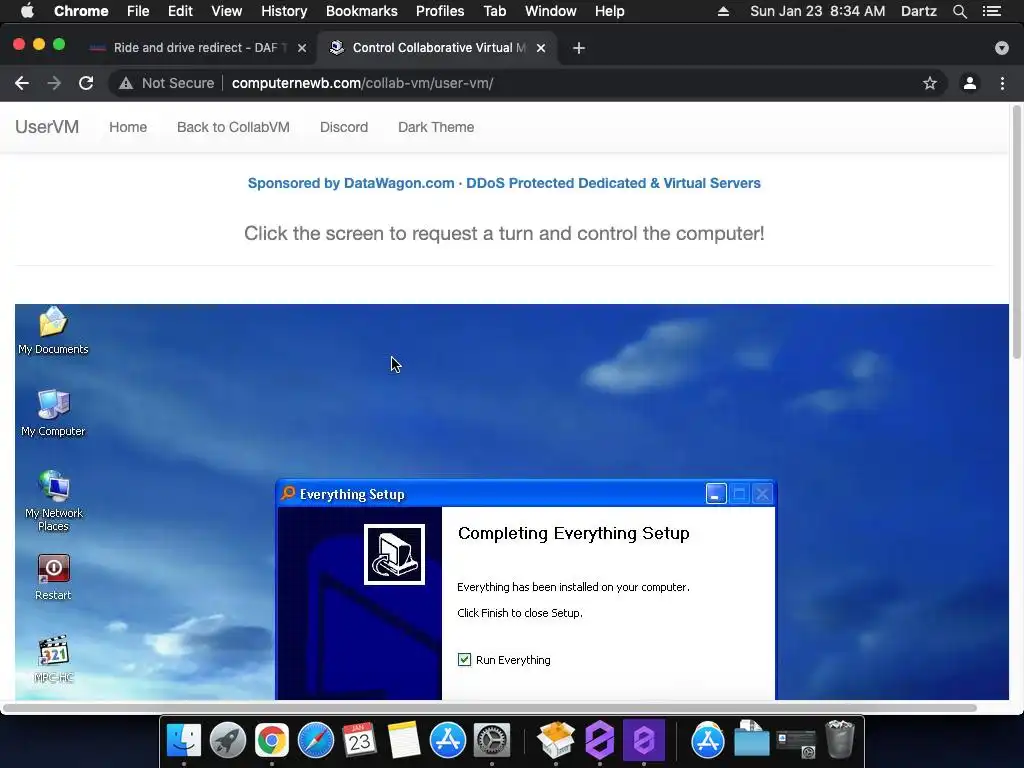Image resolution: width=1024 pixels, height=768 pixels.
Task: Close the Control Collaborative Virtual Machine tab
Action: tap(541, 48)
